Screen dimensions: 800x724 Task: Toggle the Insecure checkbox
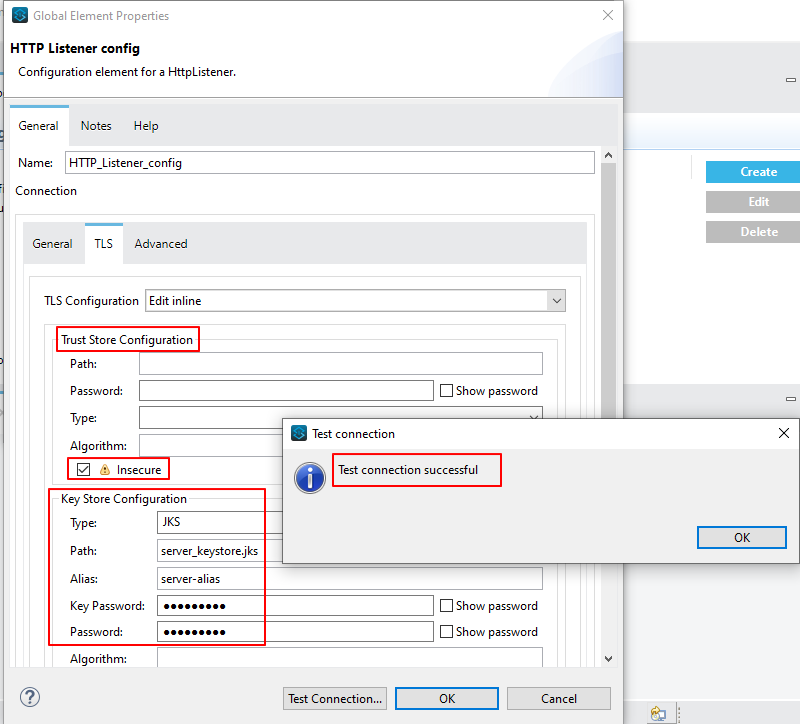pos(84,470)
